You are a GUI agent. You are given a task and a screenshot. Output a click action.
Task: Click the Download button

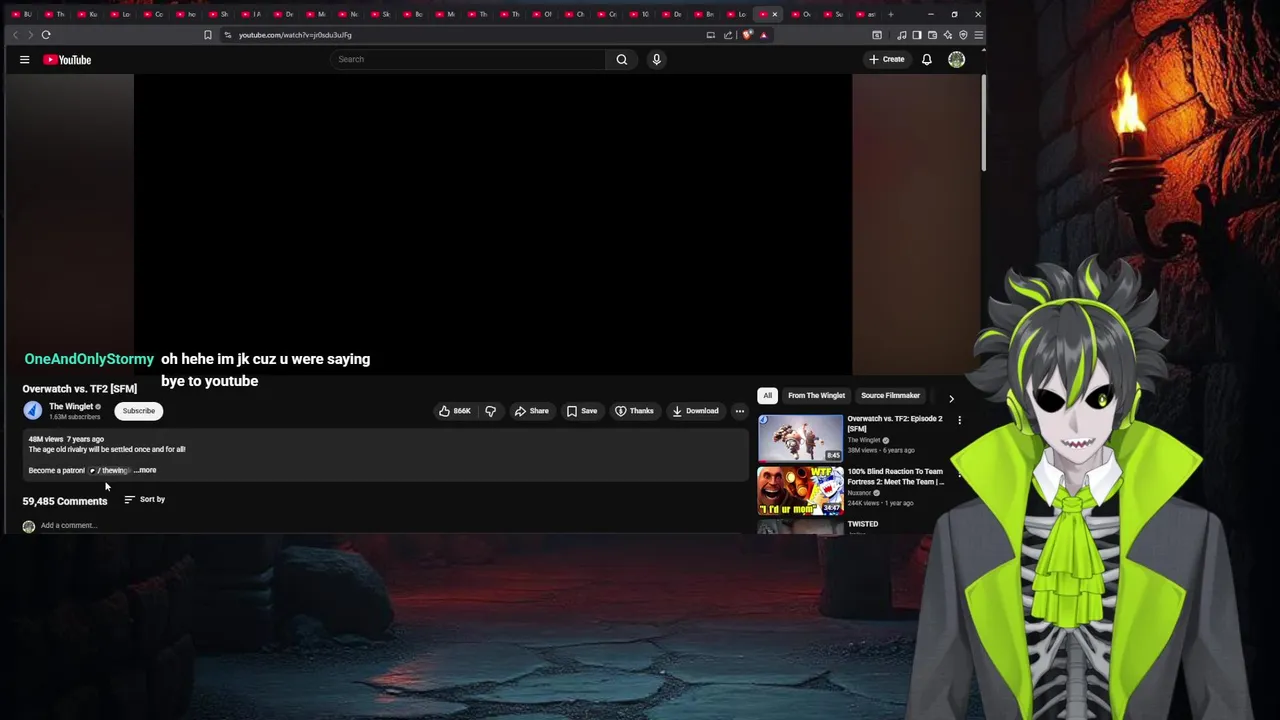695,411
